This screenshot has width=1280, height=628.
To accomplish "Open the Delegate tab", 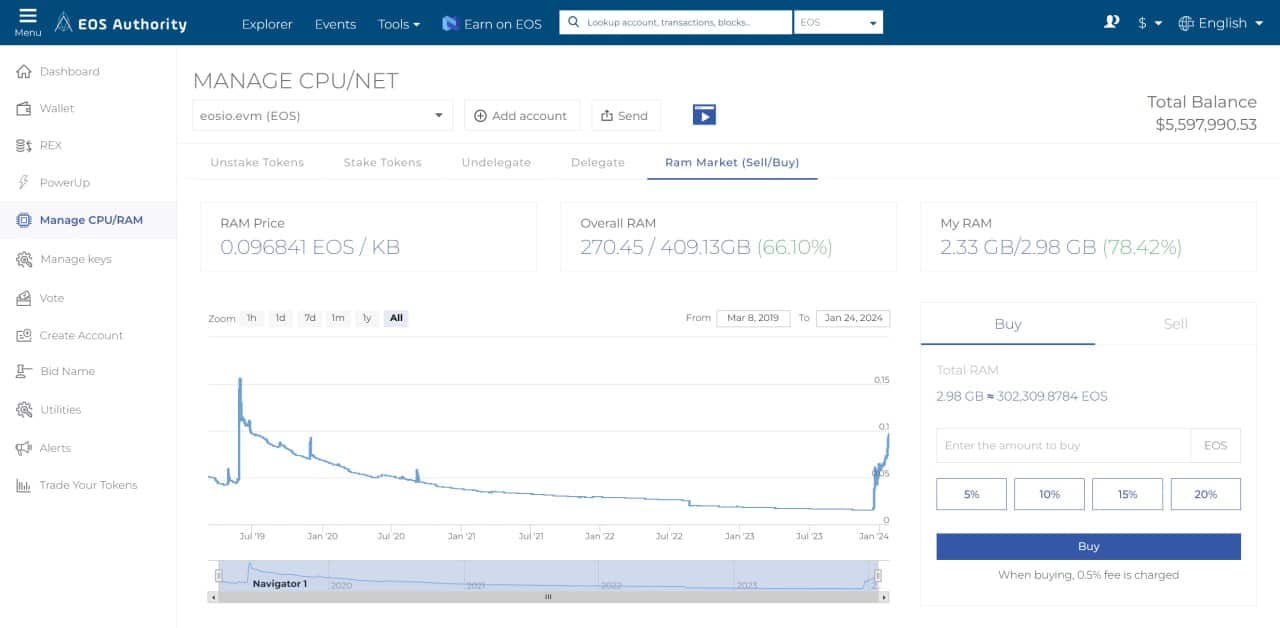I will [597, 162].
